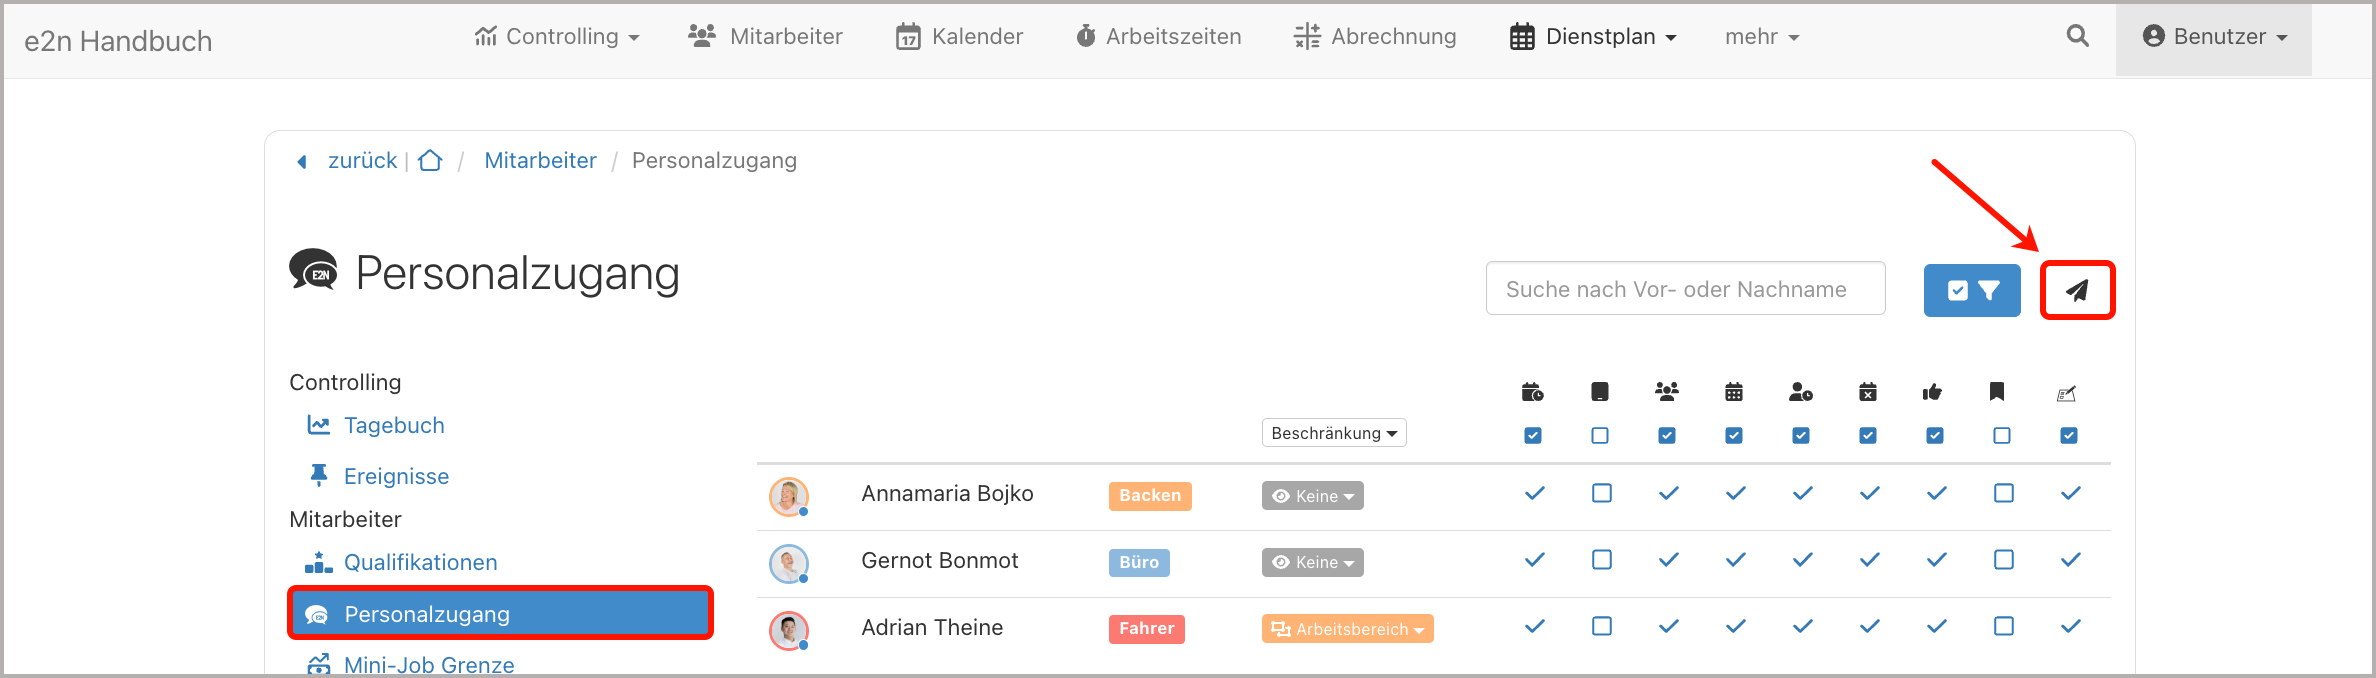The height and width of the screenshot is (678, 2376).
Task: Select the person-with-clock column icon
Action: pyautogui.click(x=1801, y=392)
